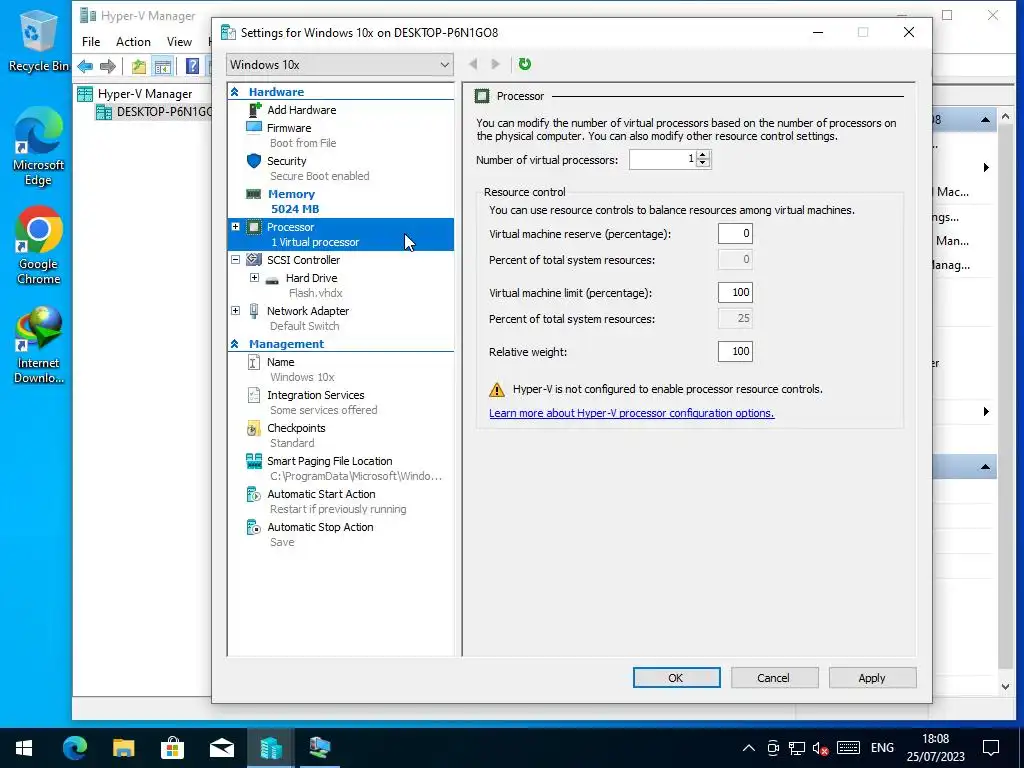Click the next virtual machine arrow
The width and height of the screenshot is (1024, 768).
pos(495,64)
